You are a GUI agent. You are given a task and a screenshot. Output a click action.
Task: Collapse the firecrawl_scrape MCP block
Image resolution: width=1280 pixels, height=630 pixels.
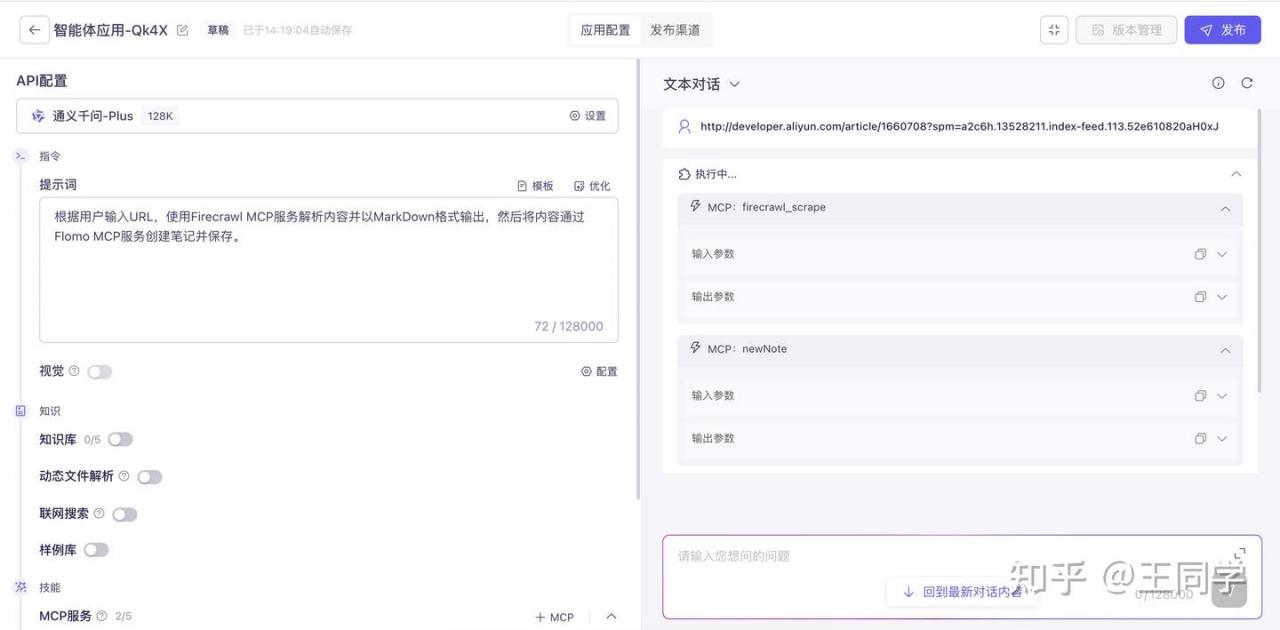coord(1225,209)
